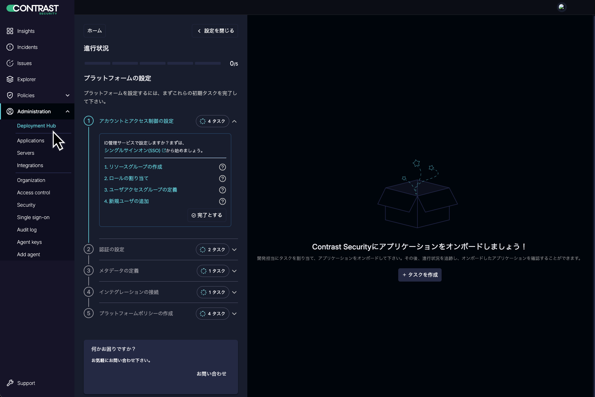Viewport: 595px width, 397px height.
Task: Open Add agent page
Action: tap(28, 254)
